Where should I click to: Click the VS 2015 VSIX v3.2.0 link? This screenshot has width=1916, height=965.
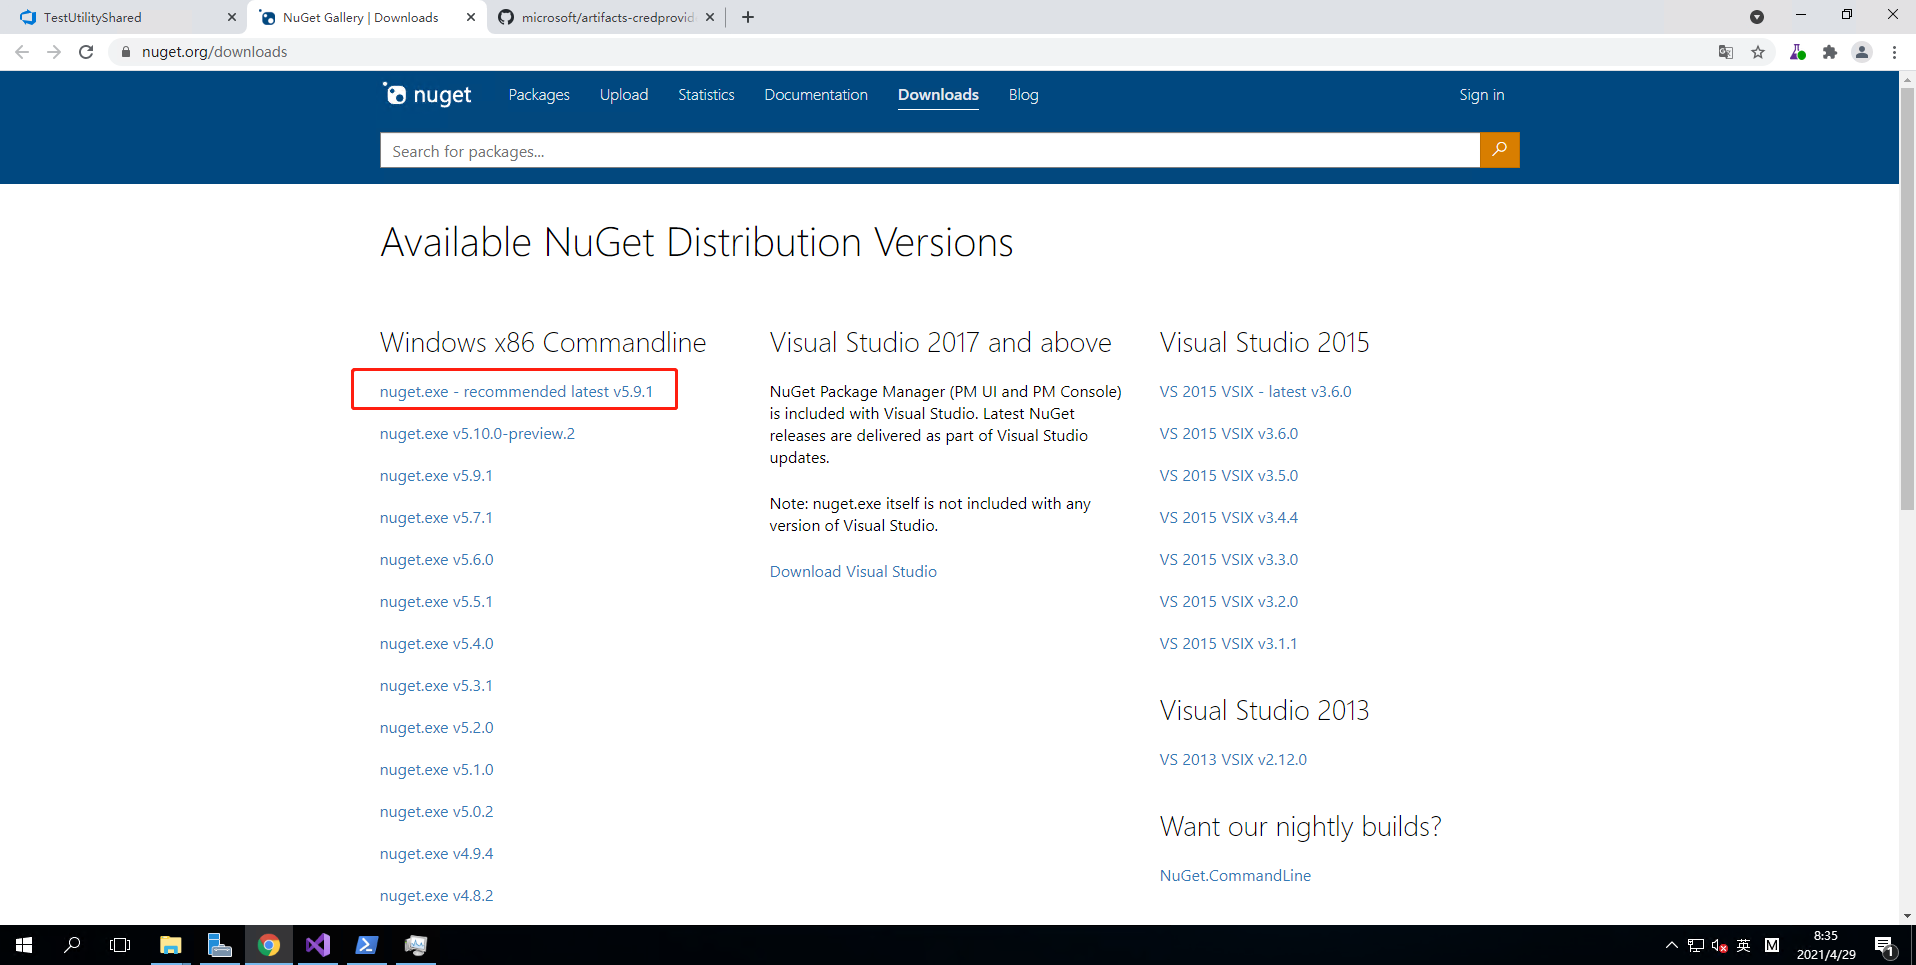click(1228, 601)
